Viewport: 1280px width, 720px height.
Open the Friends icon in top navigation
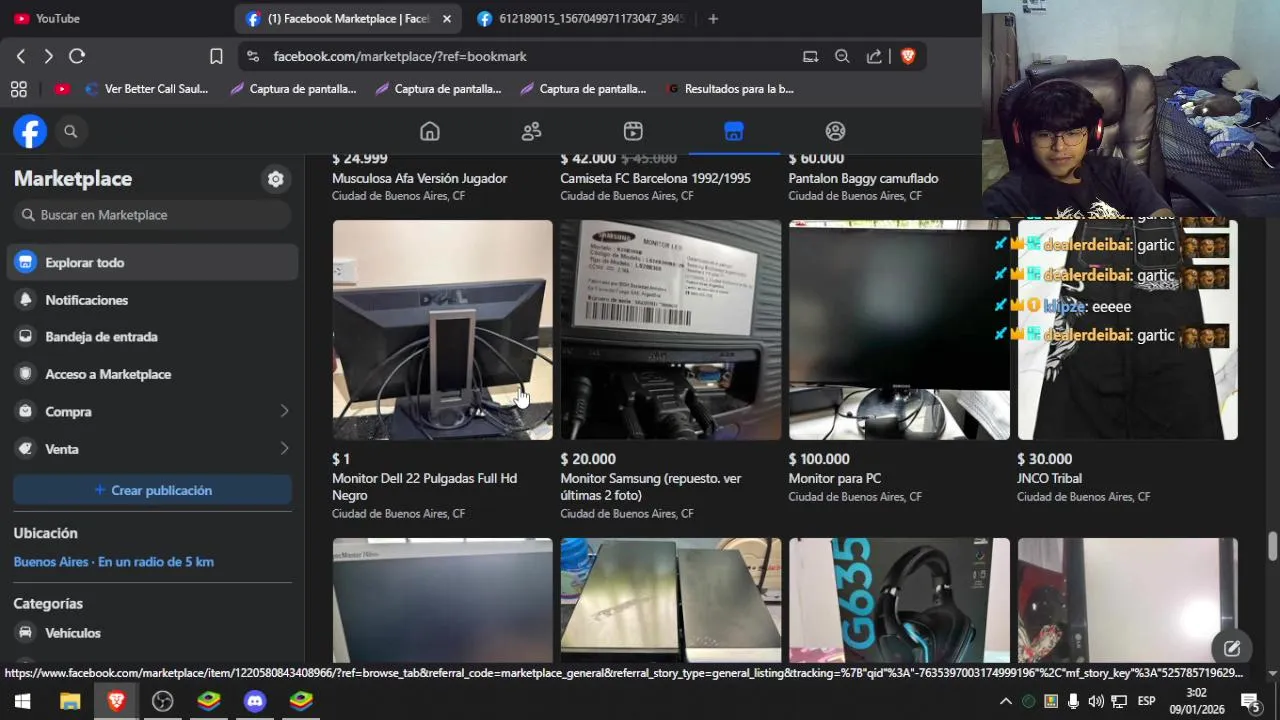pos(532,131)
